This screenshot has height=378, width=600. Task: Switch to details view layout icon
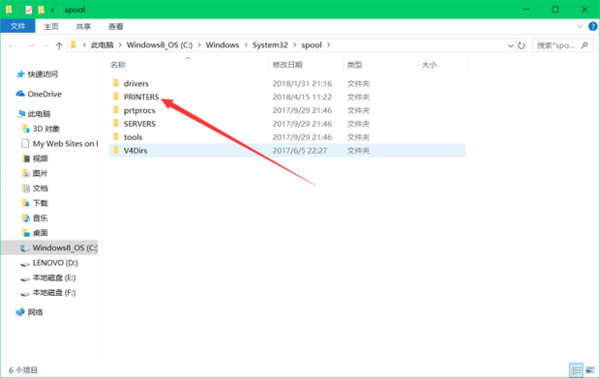tap(576, 370)
